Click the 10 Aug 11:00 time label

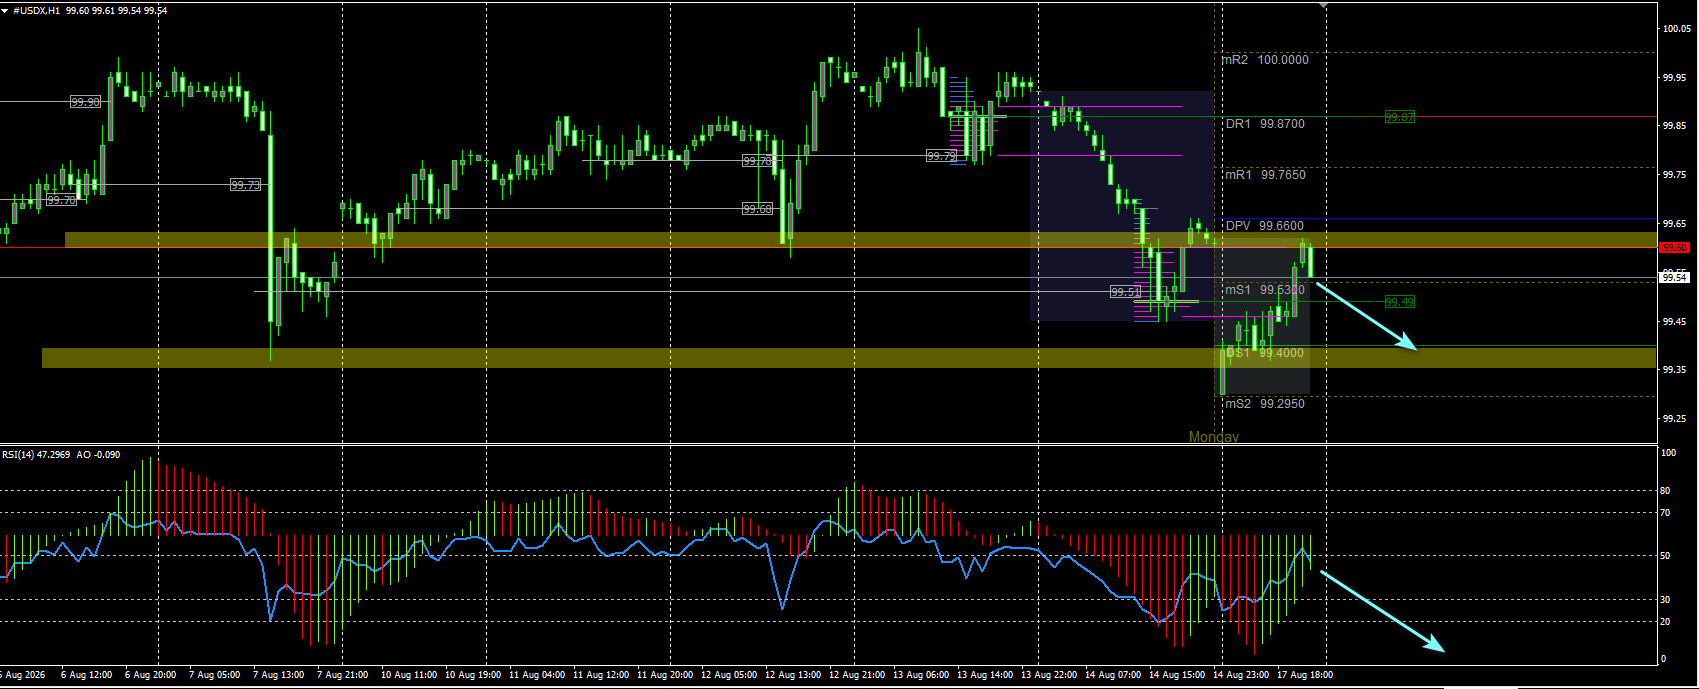[409, 675]
